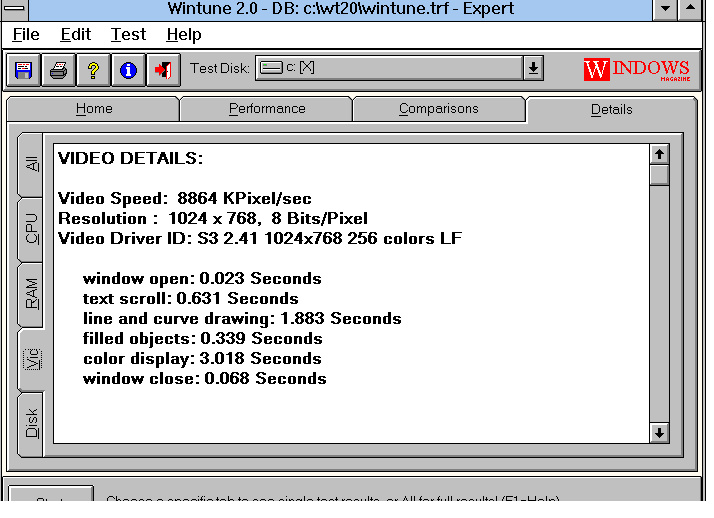
Task: Select the Disk side tab
Action: (x=31, y=423)
